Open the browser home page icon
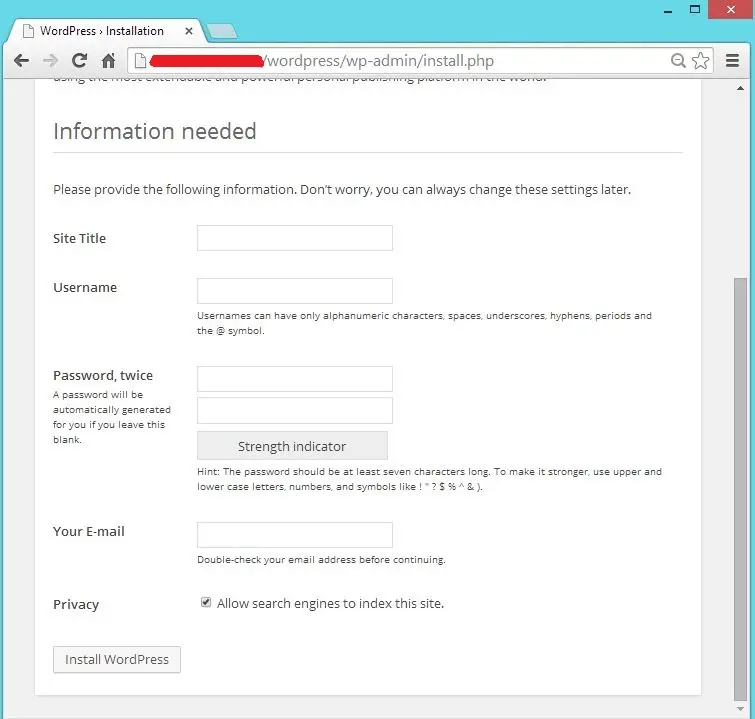Image resolution: width=755 pixels, height=719 pixels. [108, 61]
